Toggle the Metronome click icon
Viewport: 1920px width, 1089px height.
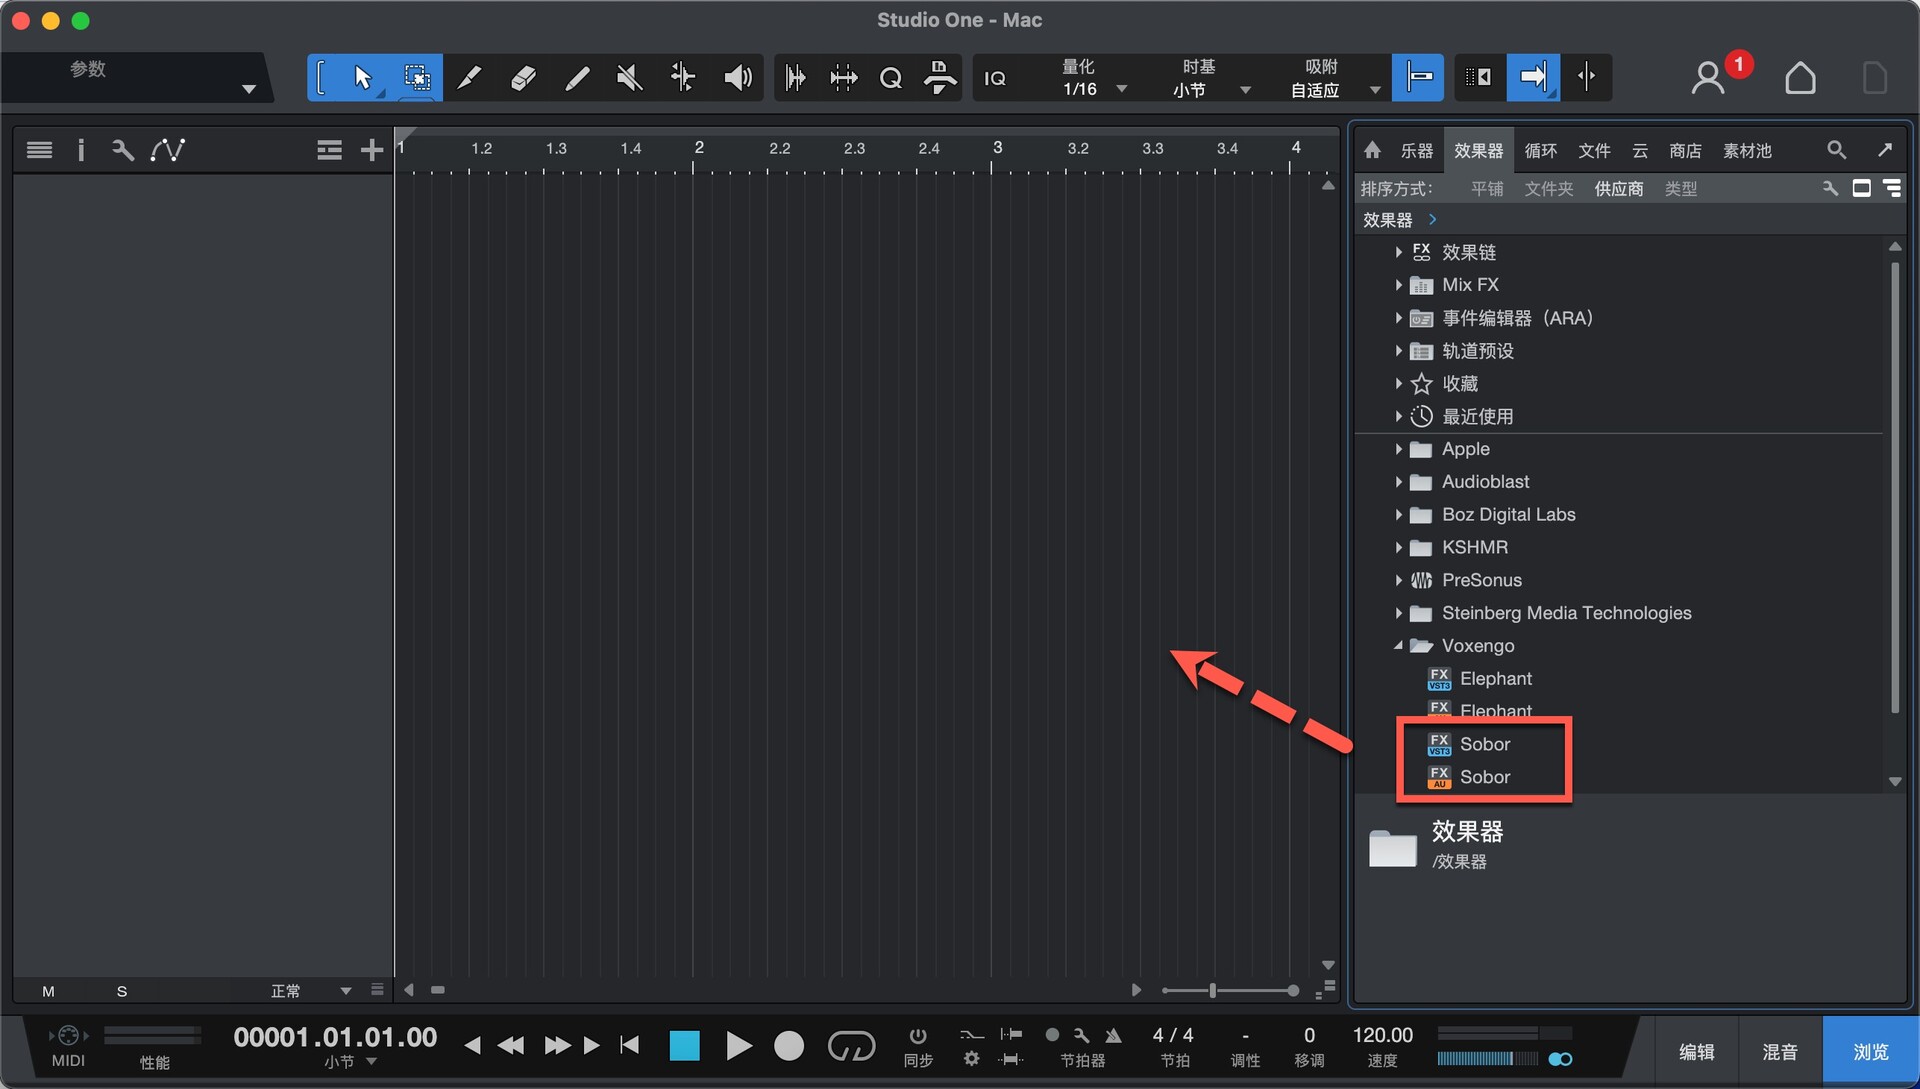tap(1113, 1035)
